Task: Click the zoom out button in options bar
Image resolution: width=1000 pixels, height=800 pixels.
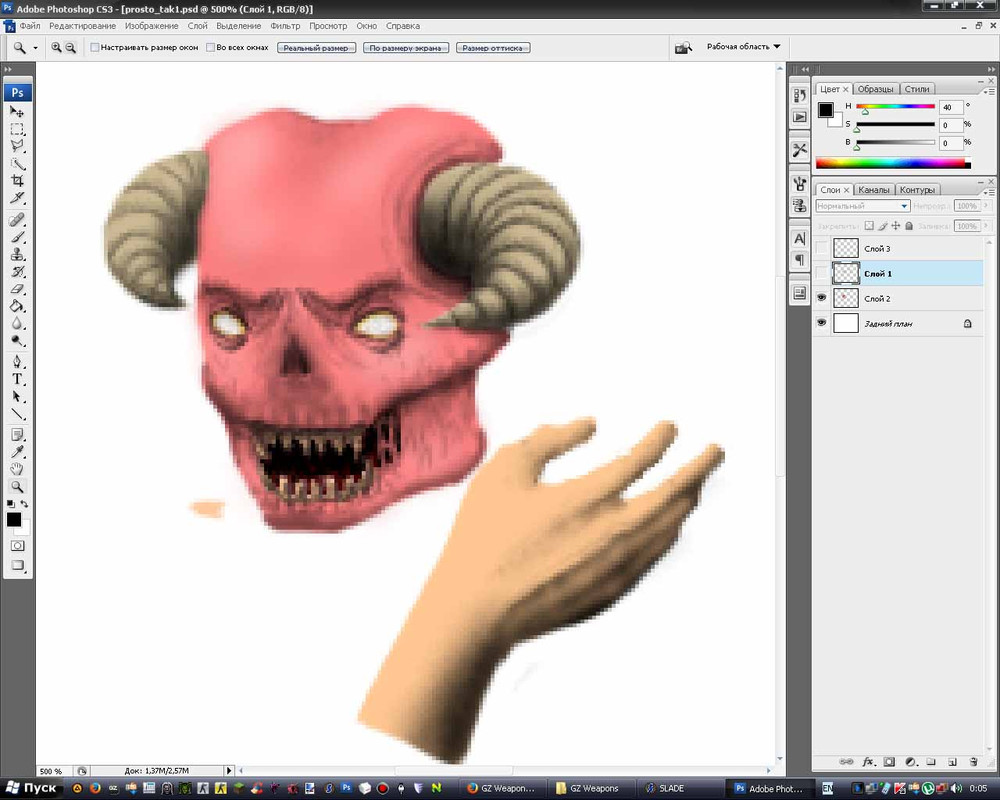Action: 71,47
